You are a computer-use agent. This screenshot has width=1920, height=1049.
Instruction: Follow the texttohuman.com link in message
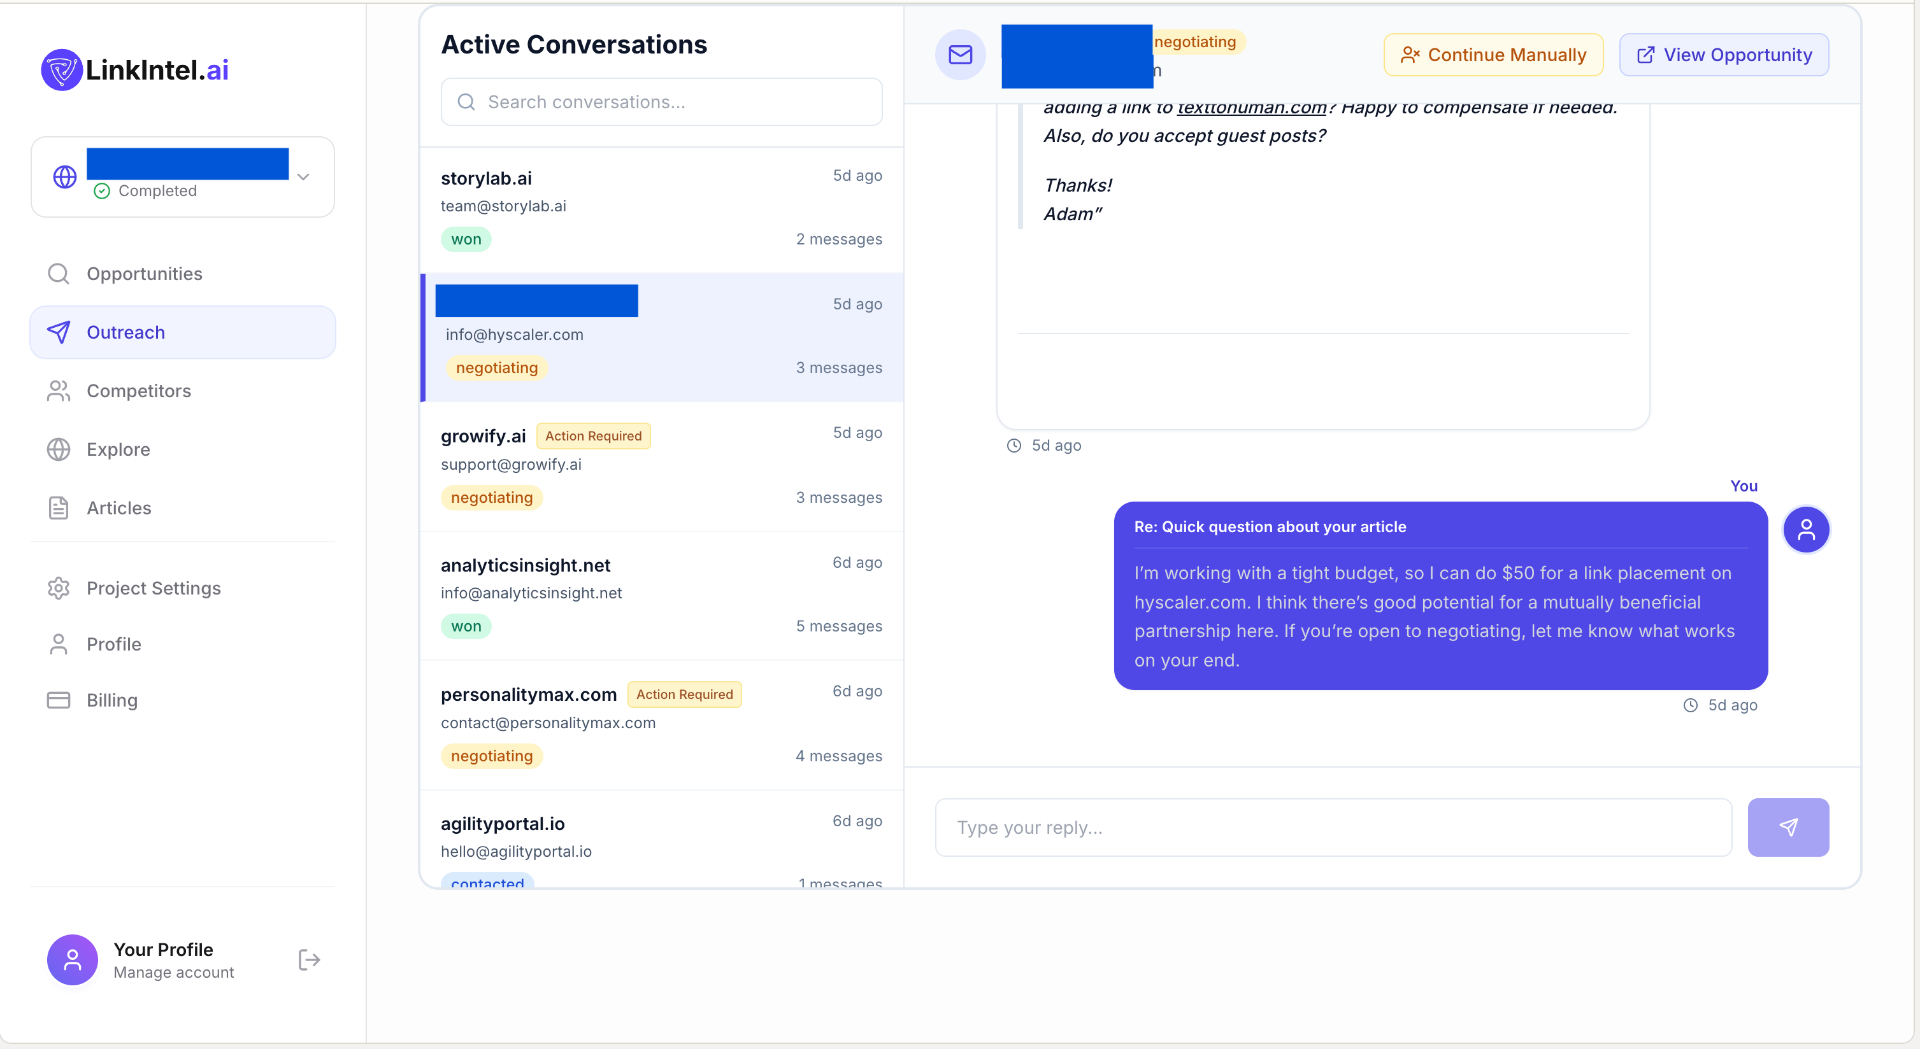click(1251, 108)
